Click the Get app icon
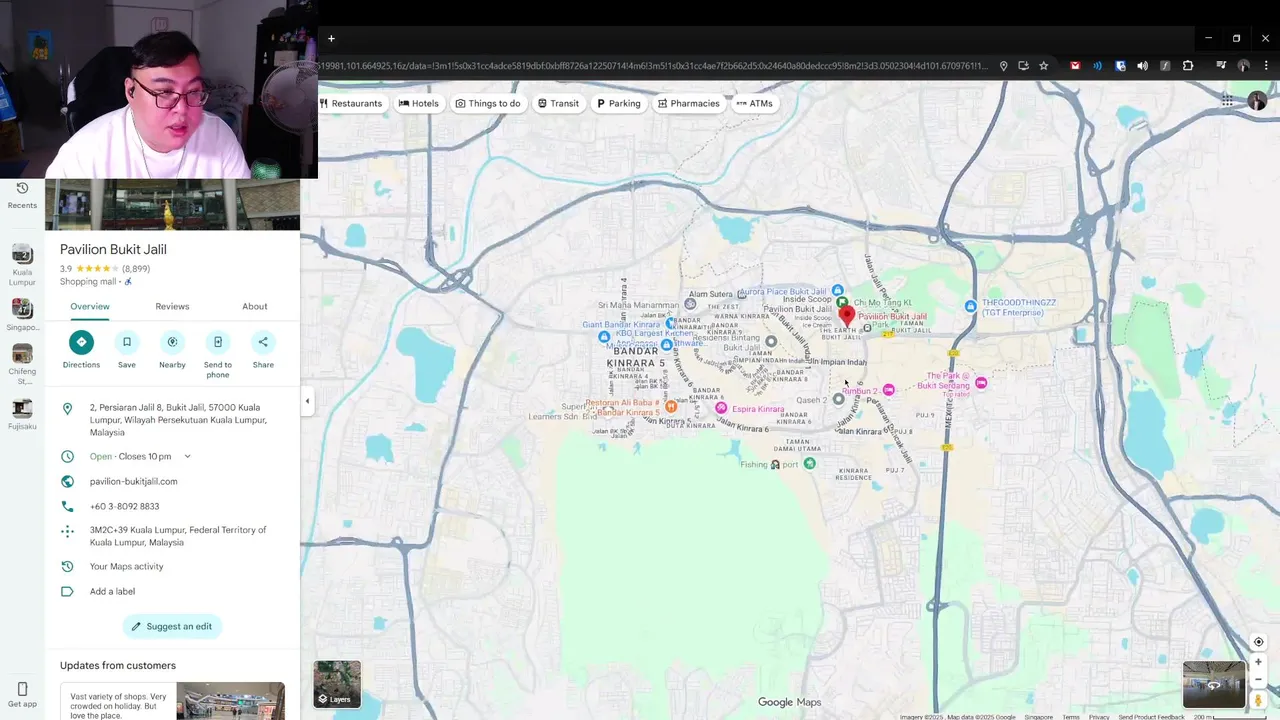Image resolution: width=1280 pixels, height=720 pixels. (x=22, y=689)
